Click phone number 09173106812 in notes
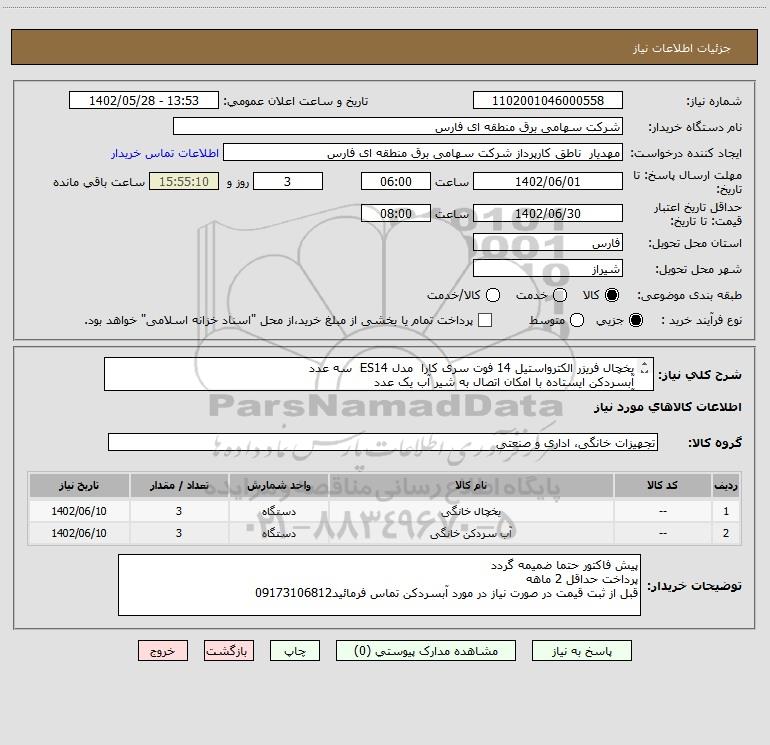Screen dimensions: 770x745 pyautogui.click(x=294, y=593)
